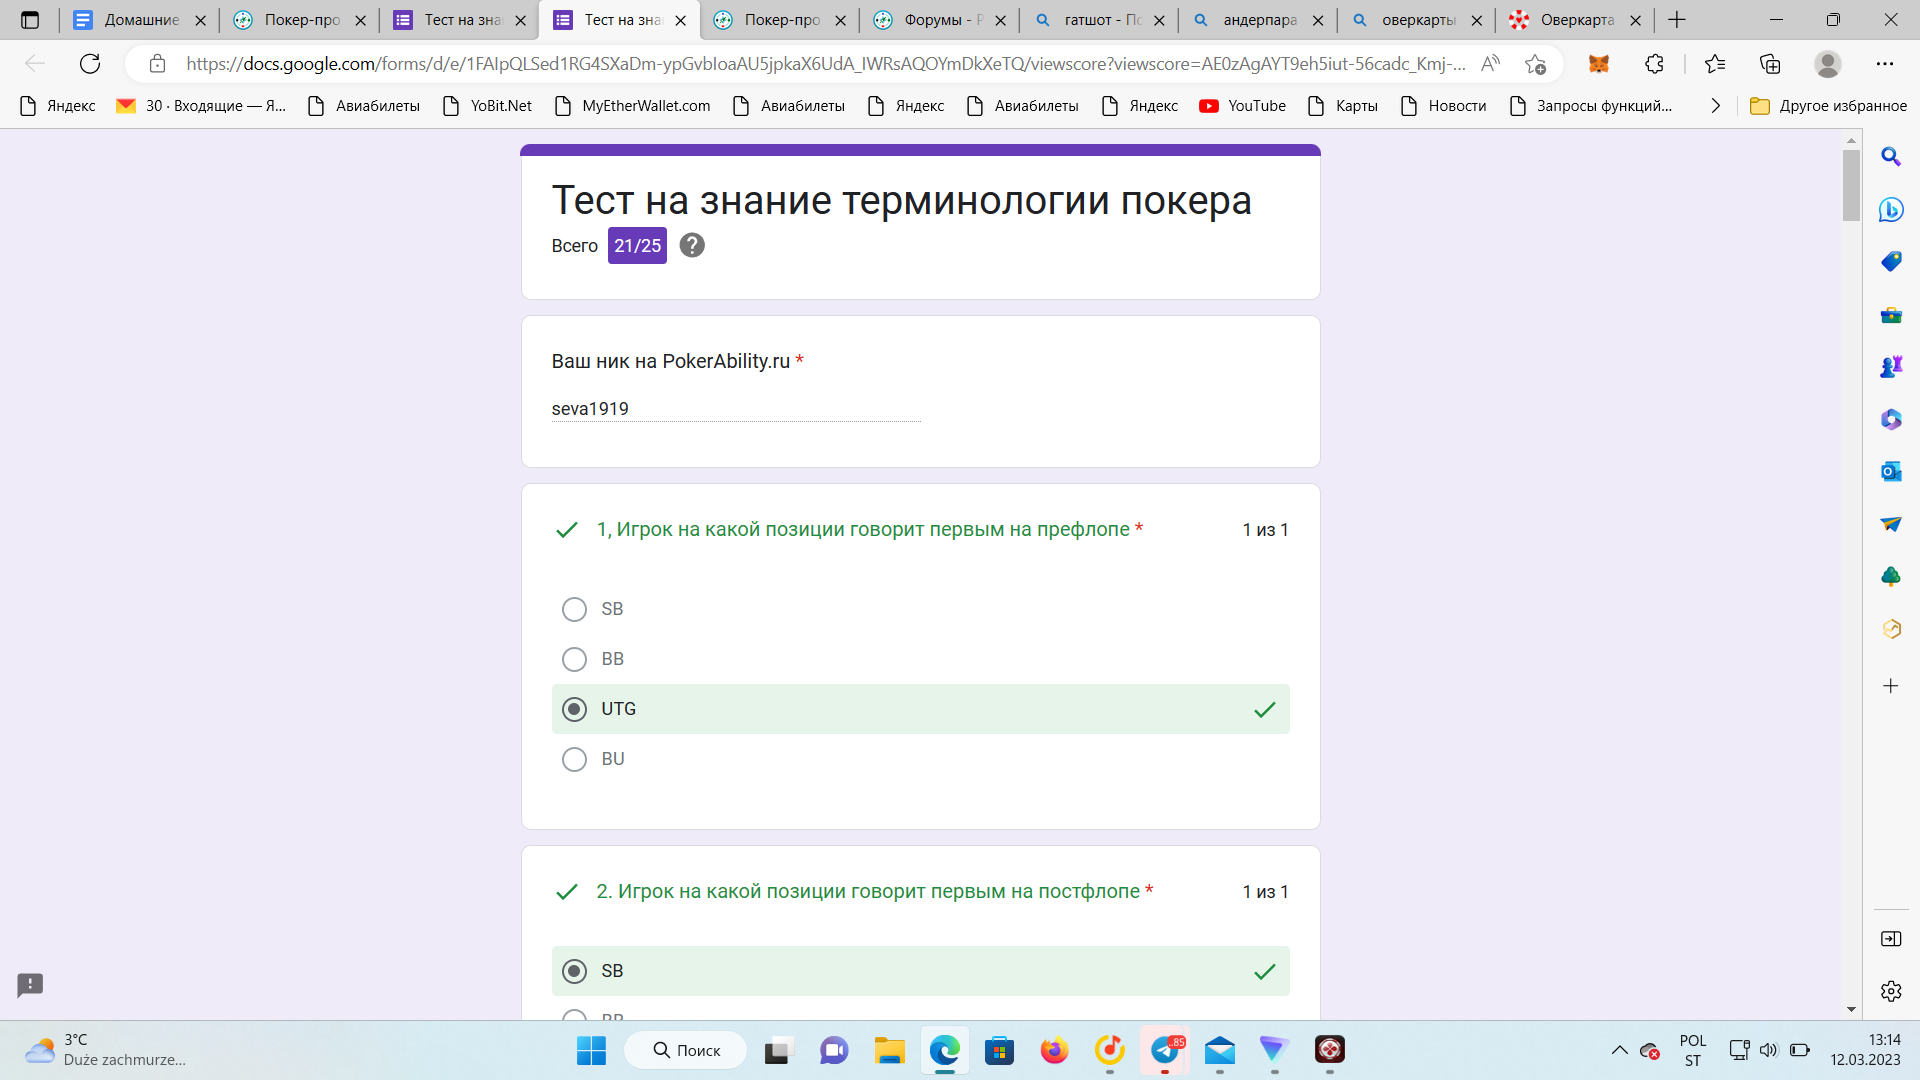
Task: Open File Explorer from taskbar
Action: point(889,1050)
